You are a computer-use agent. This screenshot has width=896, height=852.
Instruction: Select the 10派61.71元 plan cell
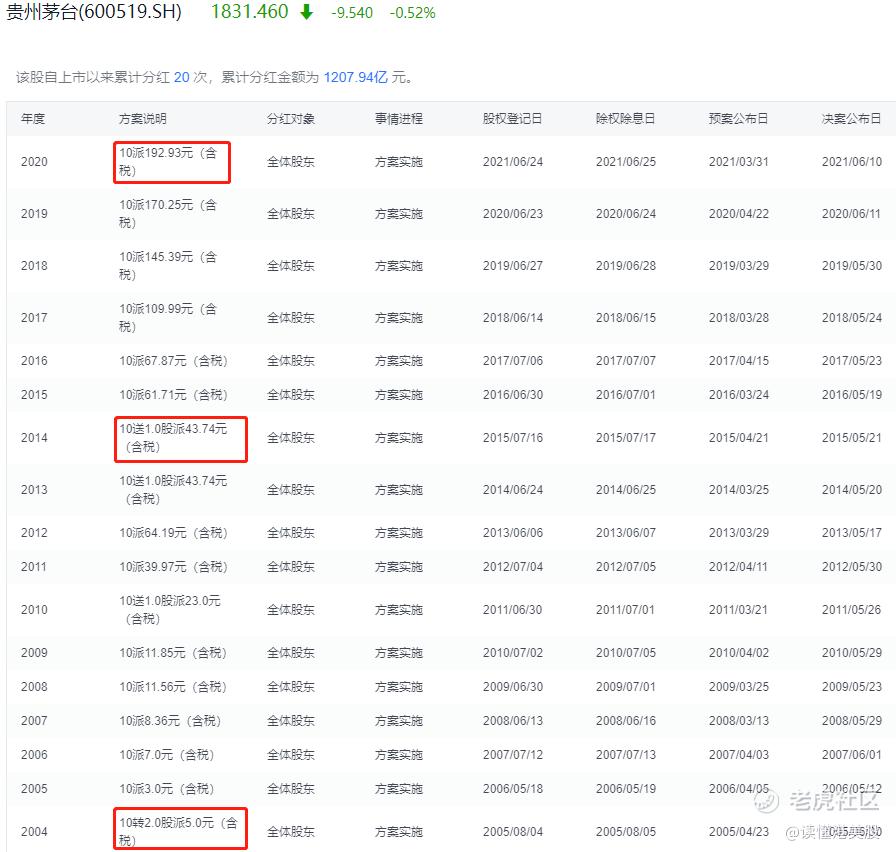[x=173, y=395]
